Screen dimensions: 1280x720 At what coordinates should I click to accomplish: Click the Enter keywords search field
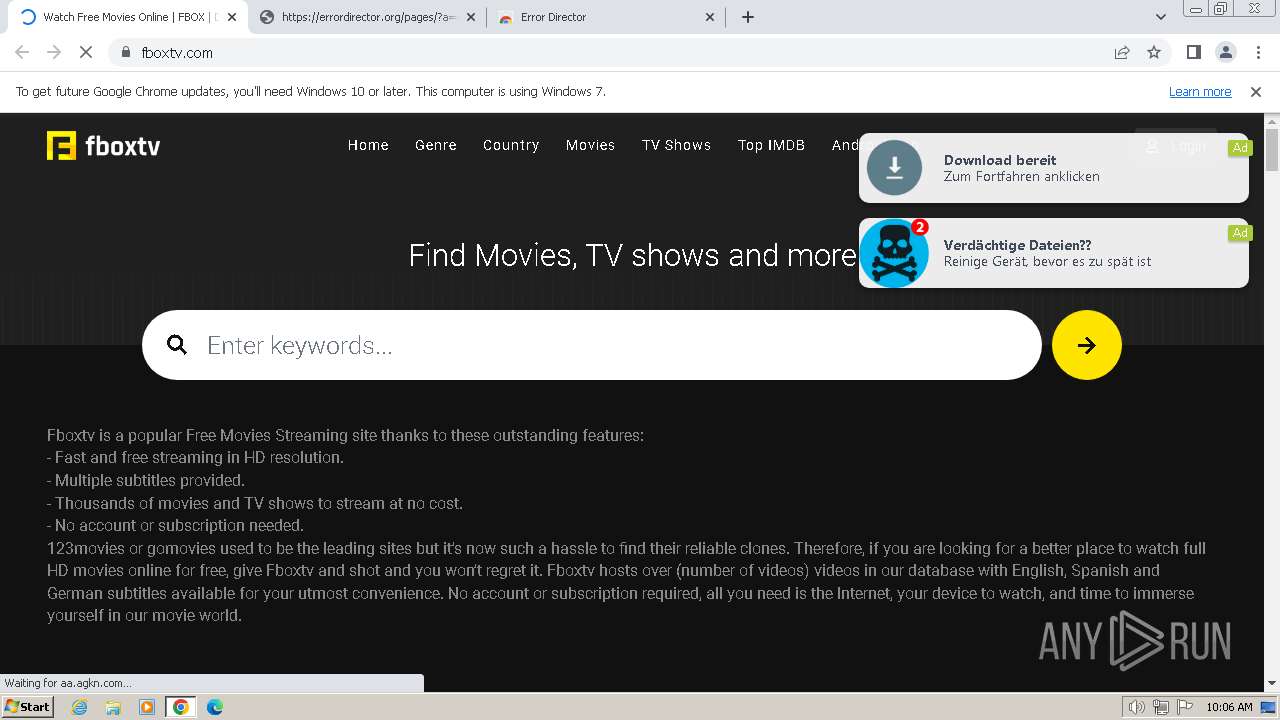point(592,345)
